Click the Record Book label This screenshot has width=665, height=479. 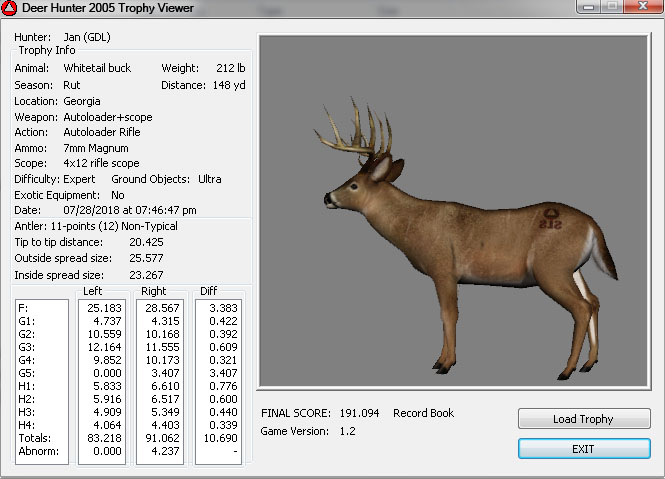424,413
